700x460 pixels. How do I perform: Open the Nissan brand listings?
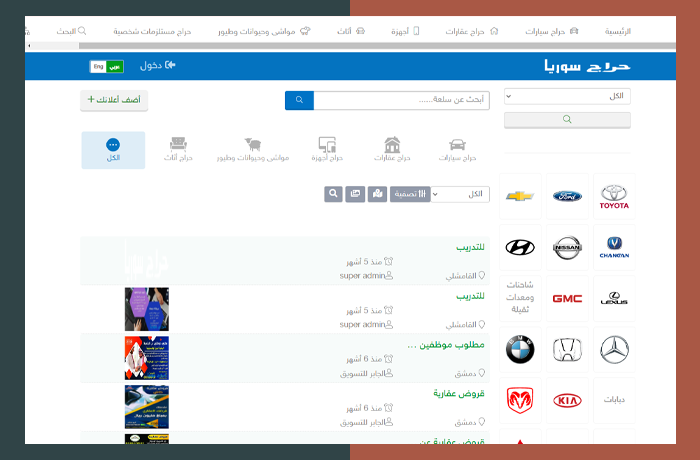(x=567, y=247)
